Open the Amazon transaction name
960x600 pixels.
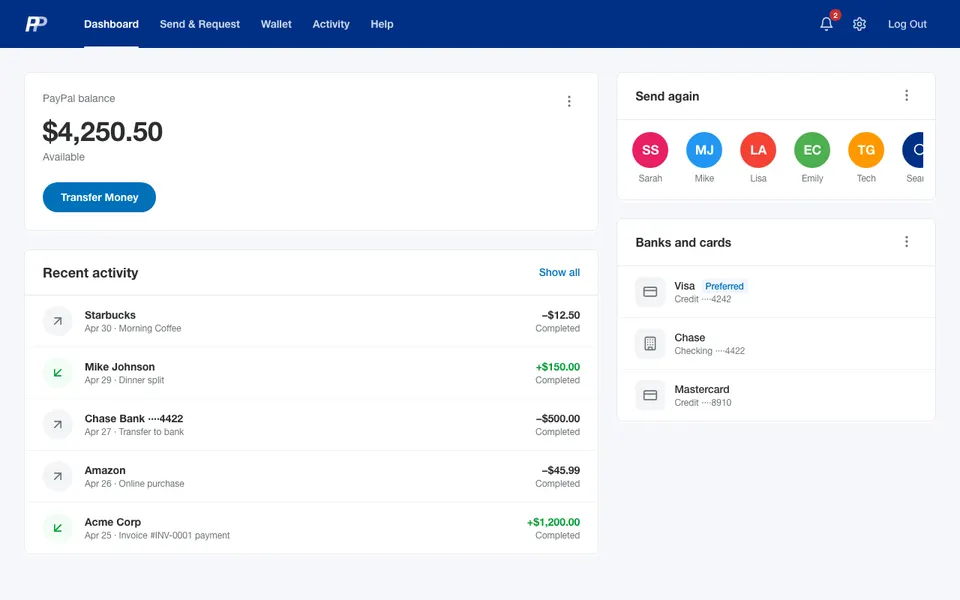pyautogui.click(x=105, y=470)
